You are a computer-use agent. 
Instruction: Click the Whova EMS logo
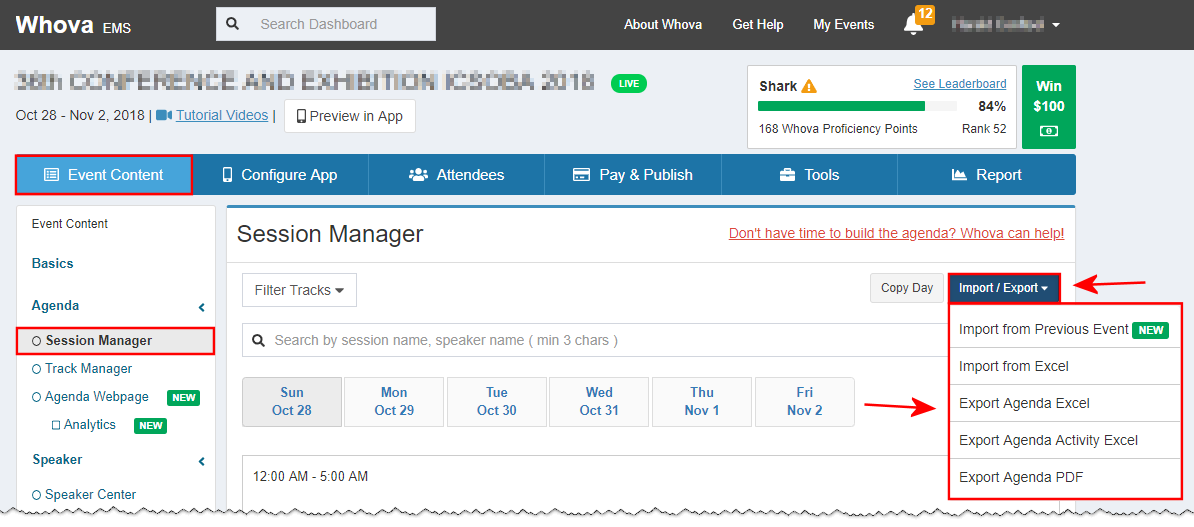(x=73, y=25)
